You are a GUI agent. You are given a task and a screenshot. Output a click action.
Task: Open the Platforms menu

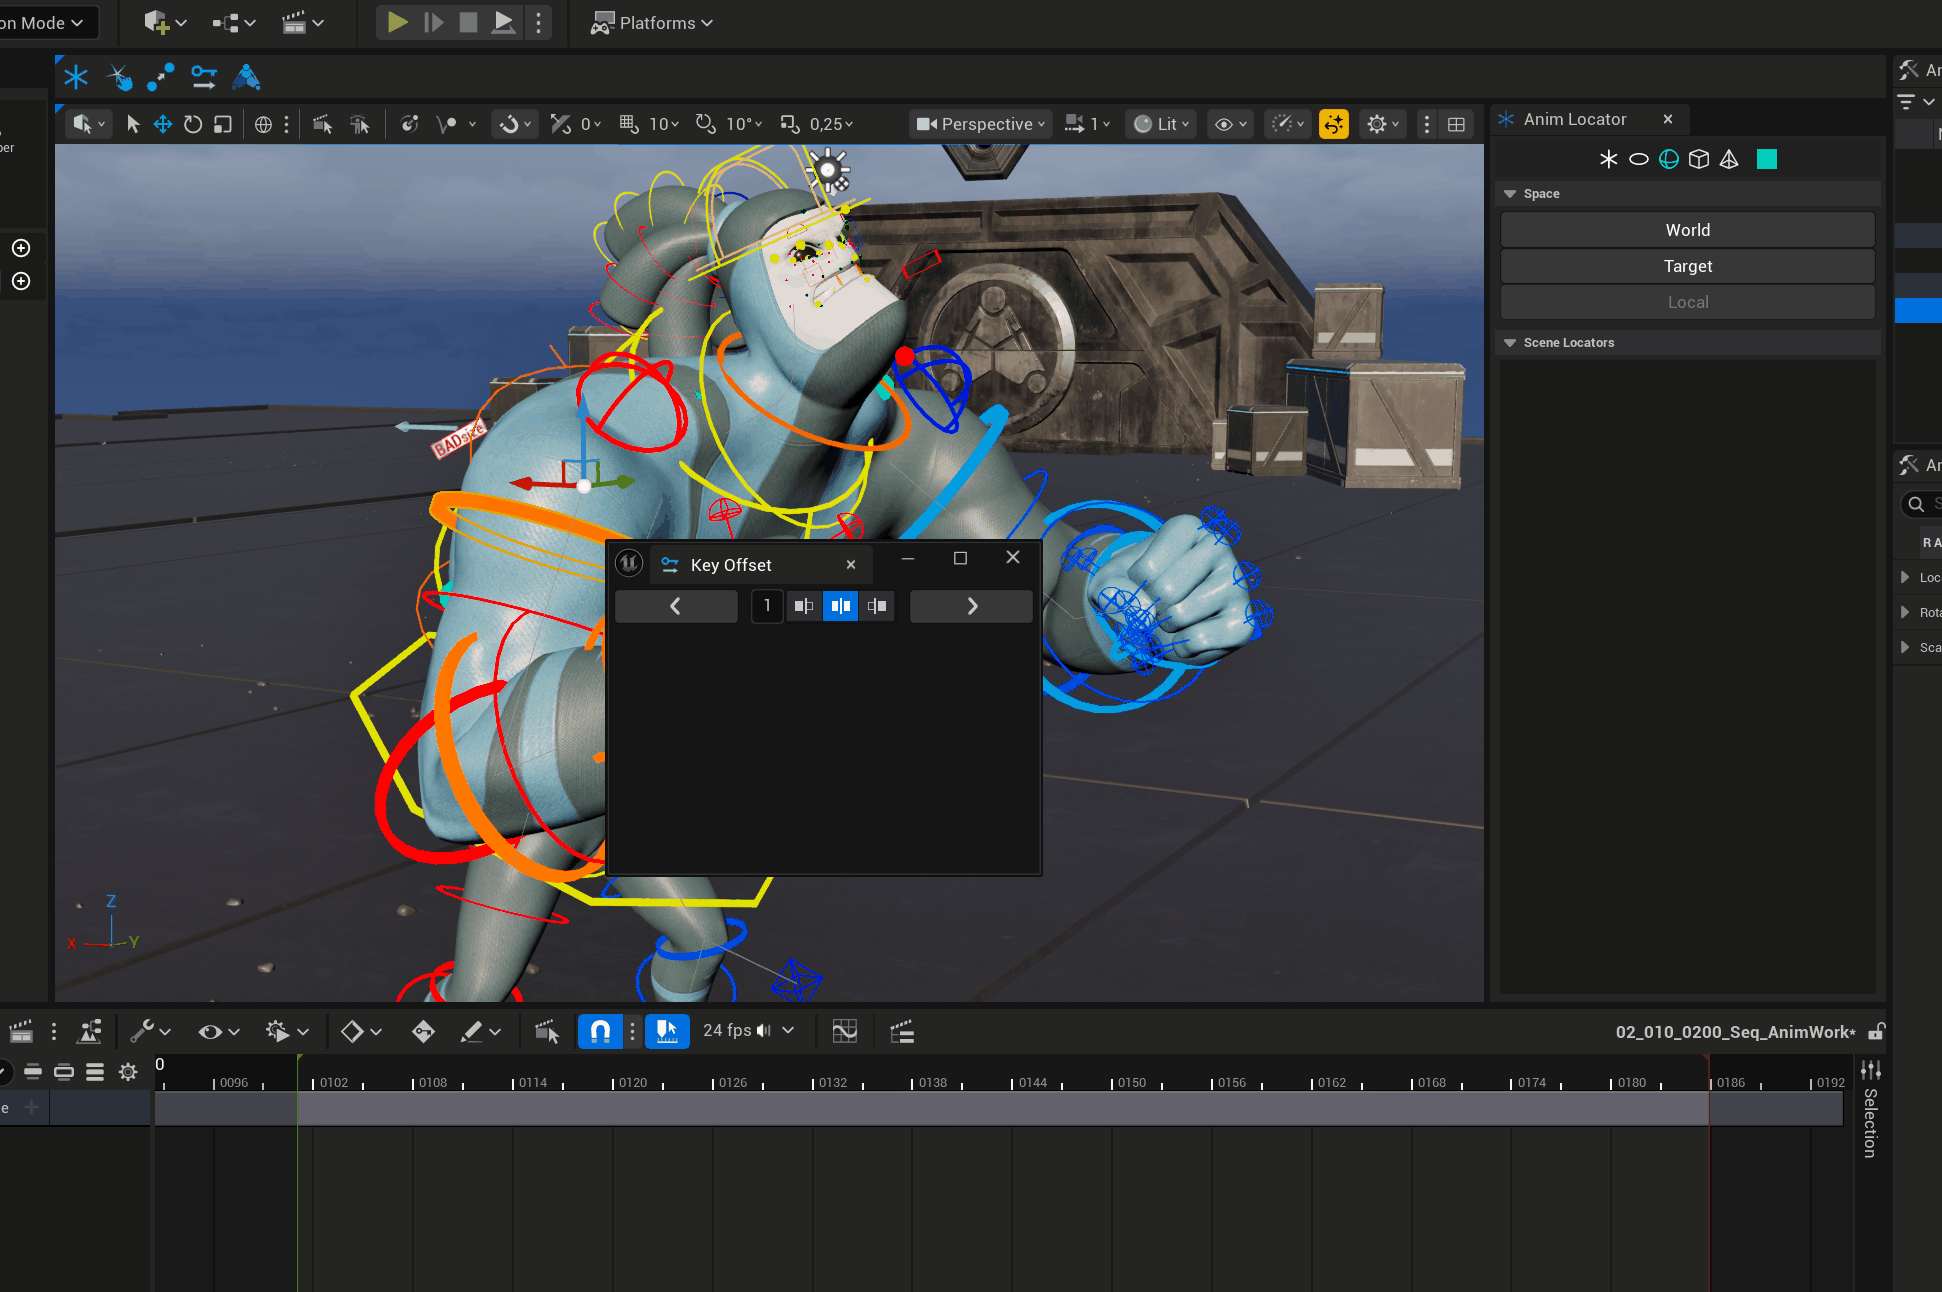tap(652, 22)
